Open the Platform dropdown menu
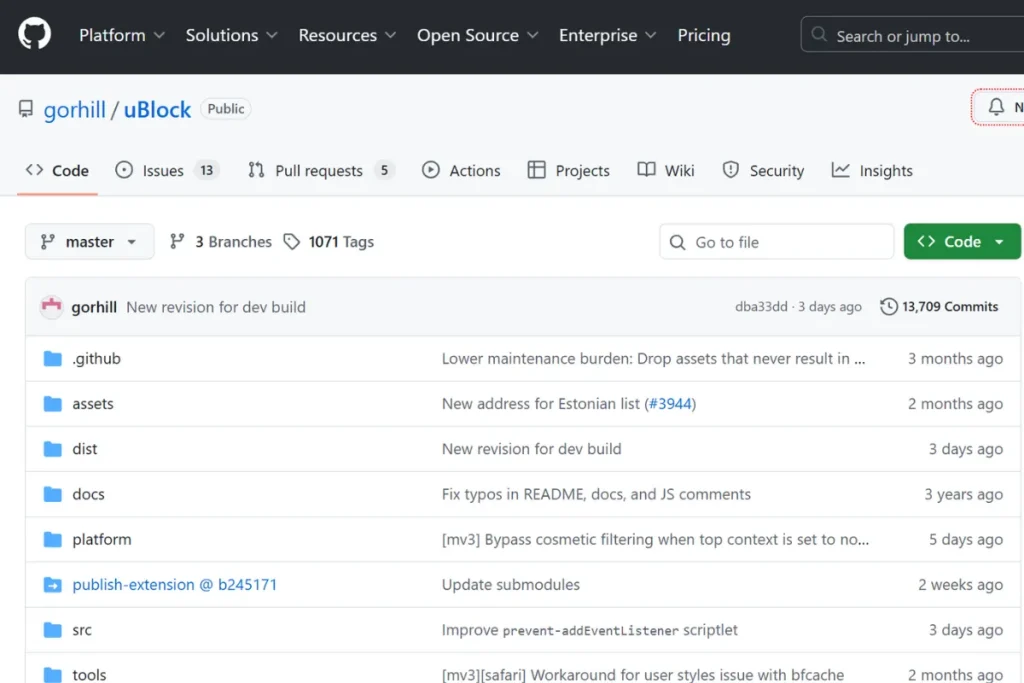This screenshot has height=683, width=1024. pos(121,35)
